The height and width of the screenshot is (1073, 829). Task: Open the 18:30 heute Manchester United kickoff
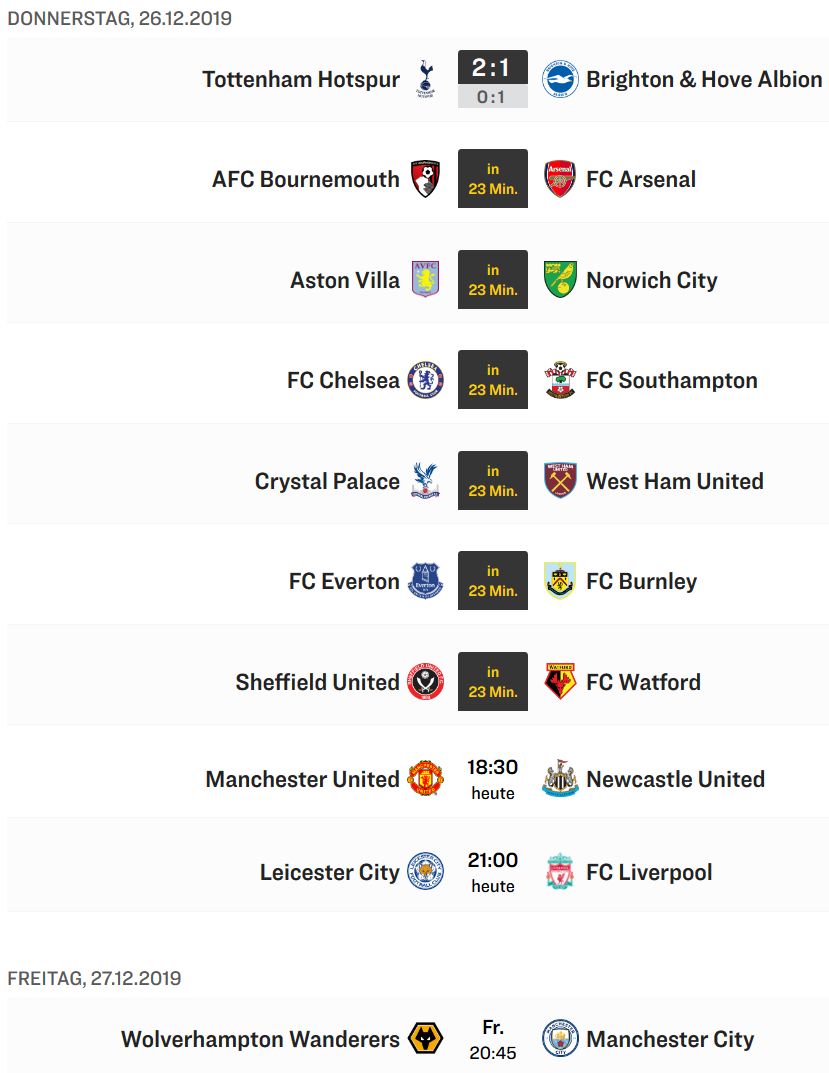point(493,779)
